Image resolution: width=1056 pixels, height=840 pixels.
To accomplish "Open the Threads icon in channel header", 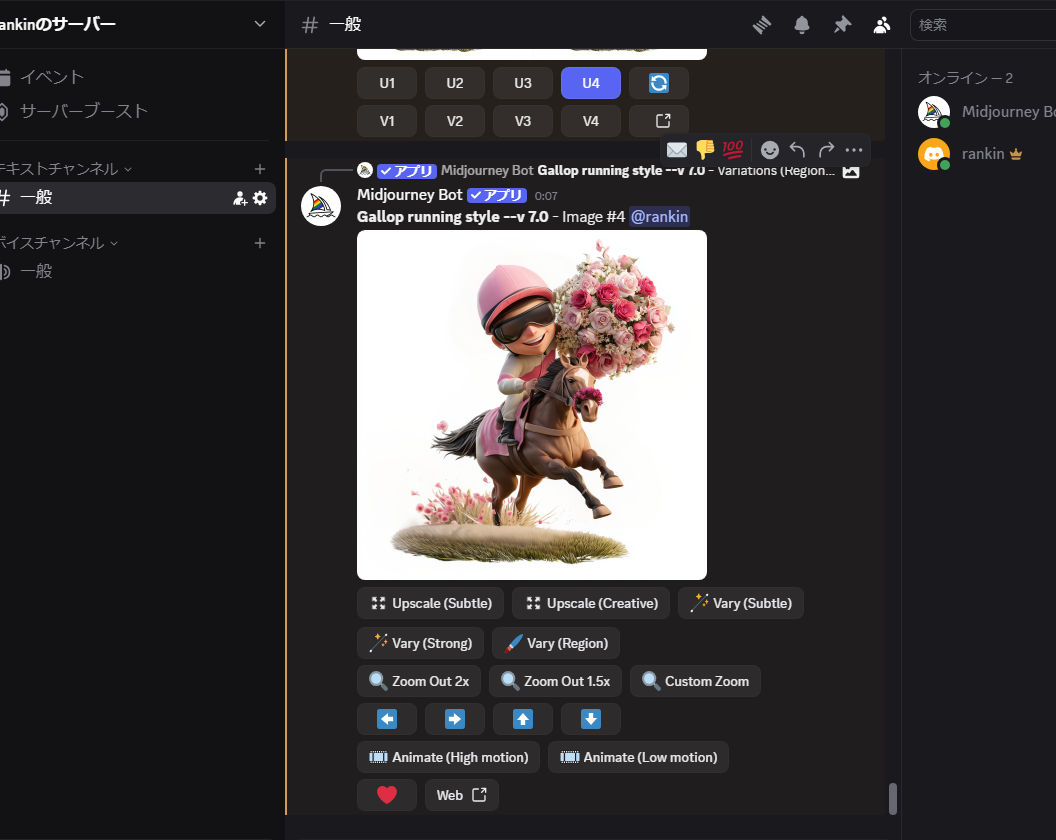I will [x=763, y=25].
